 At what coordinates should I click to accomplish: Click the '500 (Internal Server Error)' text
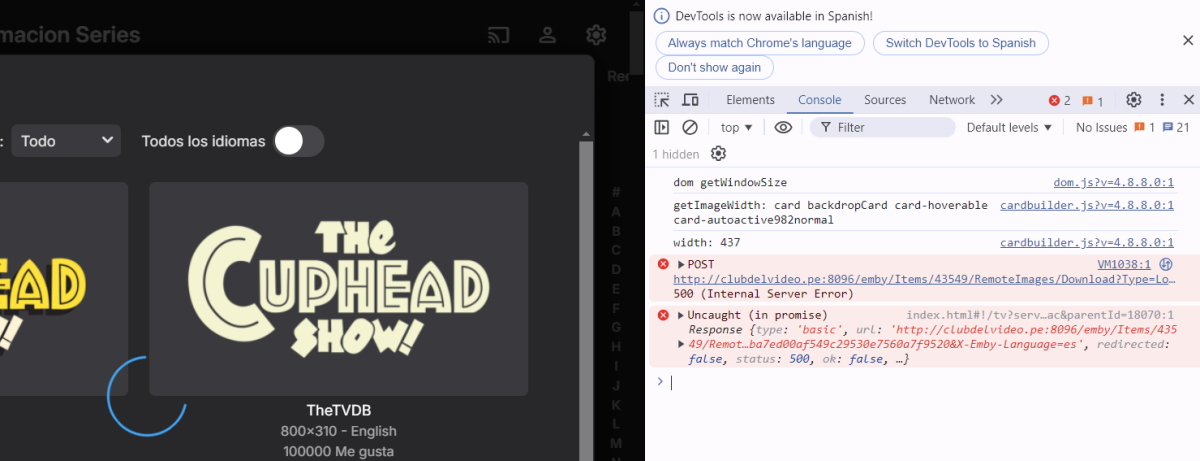pos(763,294)
